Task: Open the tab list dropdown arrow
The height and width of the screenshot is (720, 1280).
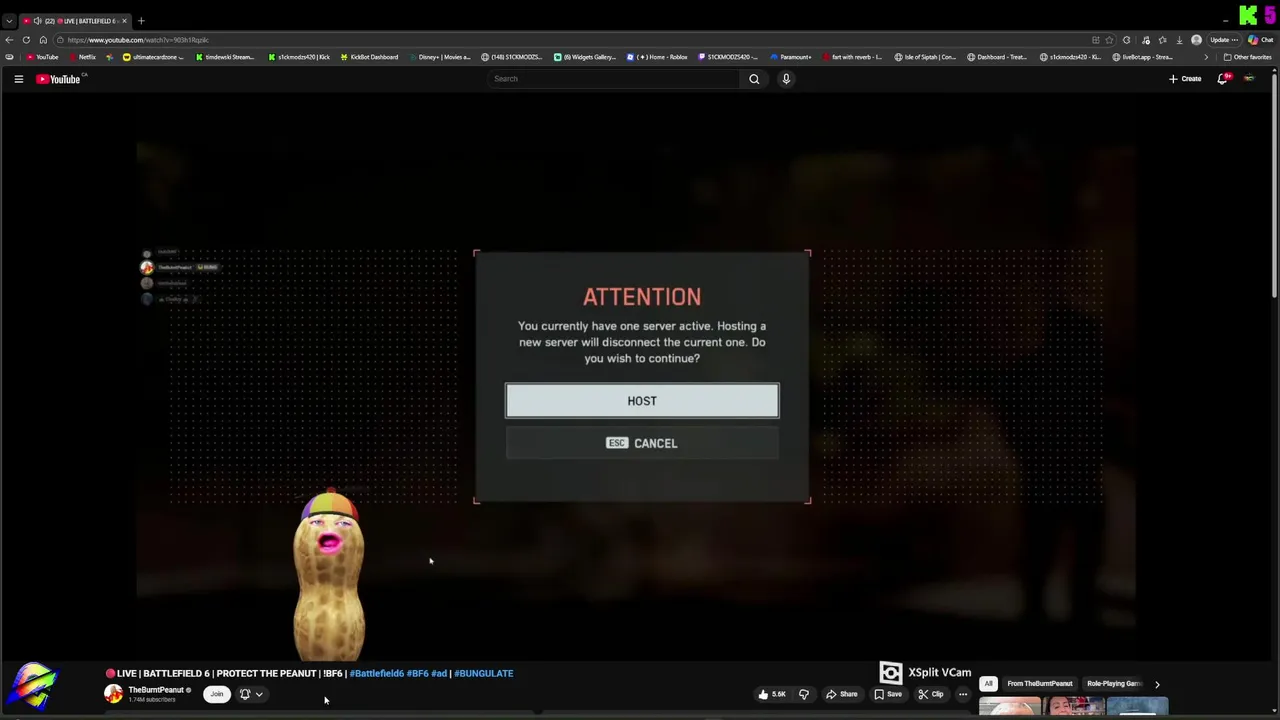Action: pos(9,21)
